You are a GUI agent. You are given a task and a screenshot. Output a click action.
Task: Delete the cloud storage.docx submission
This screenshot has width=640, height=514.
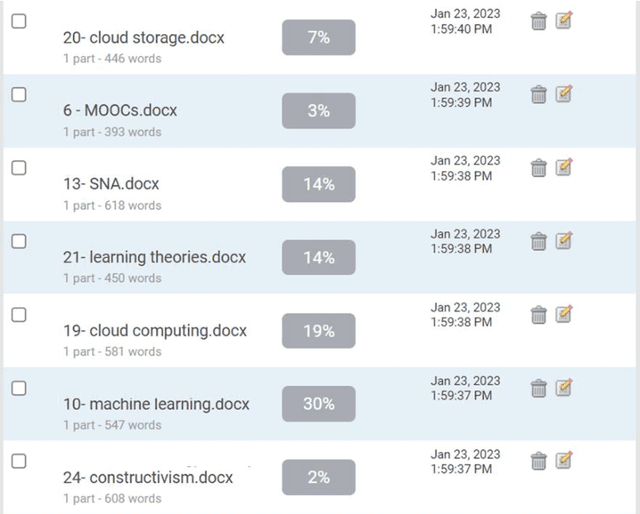coord(538,21)
